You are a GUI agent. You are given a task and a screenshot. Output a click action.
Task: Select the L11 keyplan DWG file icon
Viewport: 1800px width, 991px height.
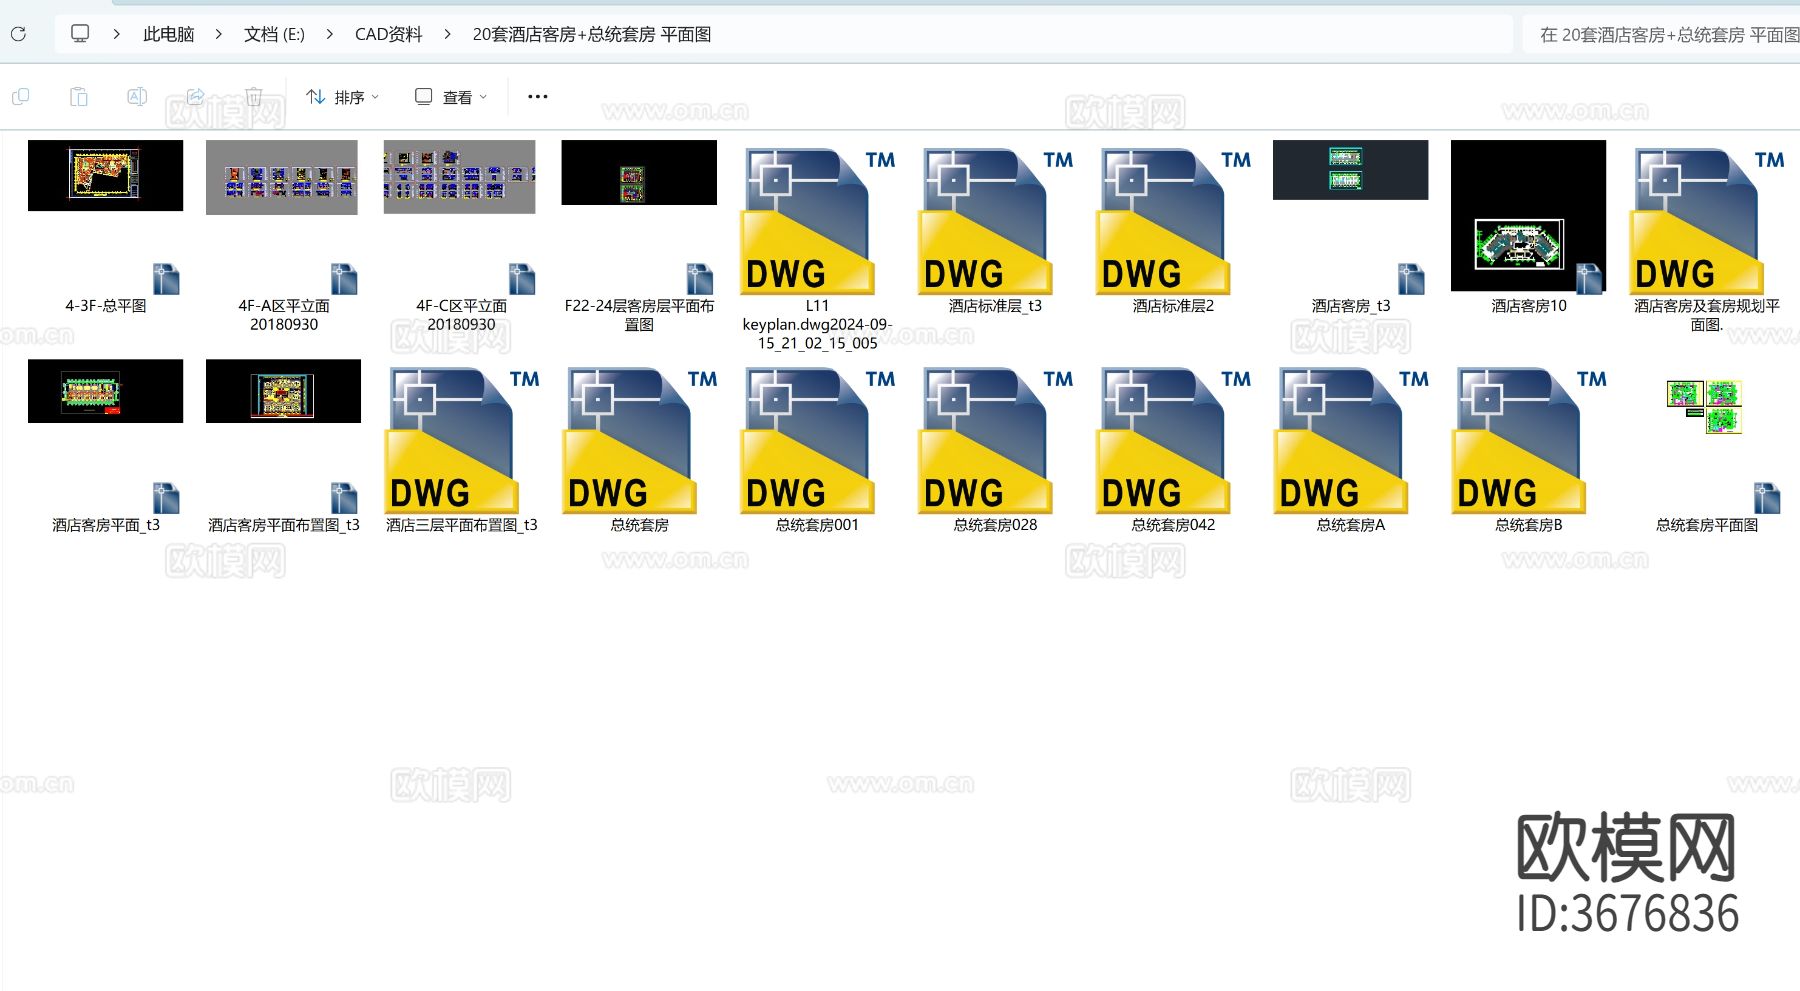tap(817, 220)
